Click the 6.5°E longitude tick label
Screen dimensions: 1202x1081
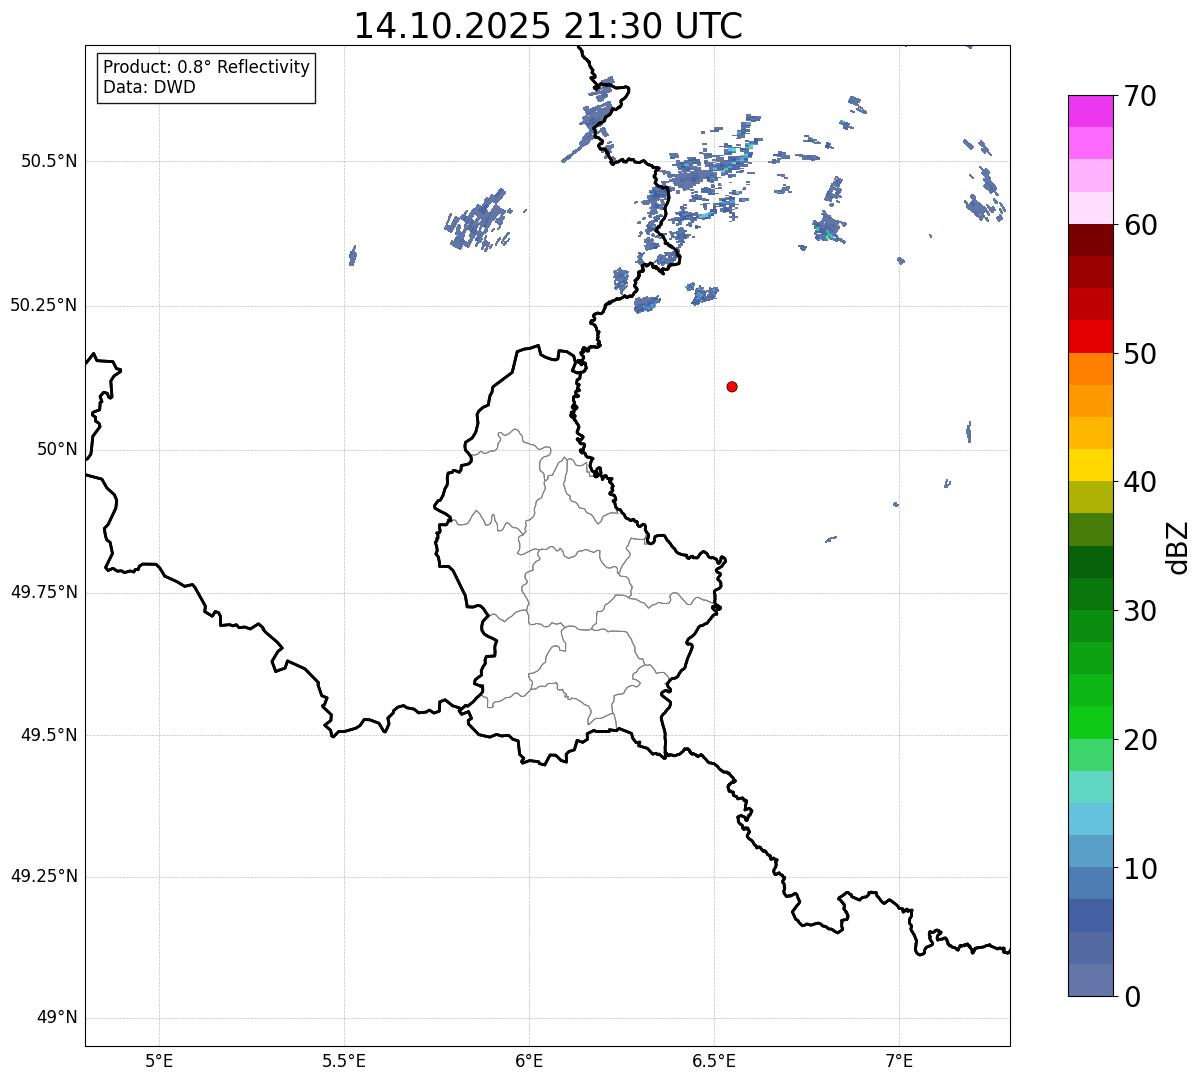(x=714, y=1060)
